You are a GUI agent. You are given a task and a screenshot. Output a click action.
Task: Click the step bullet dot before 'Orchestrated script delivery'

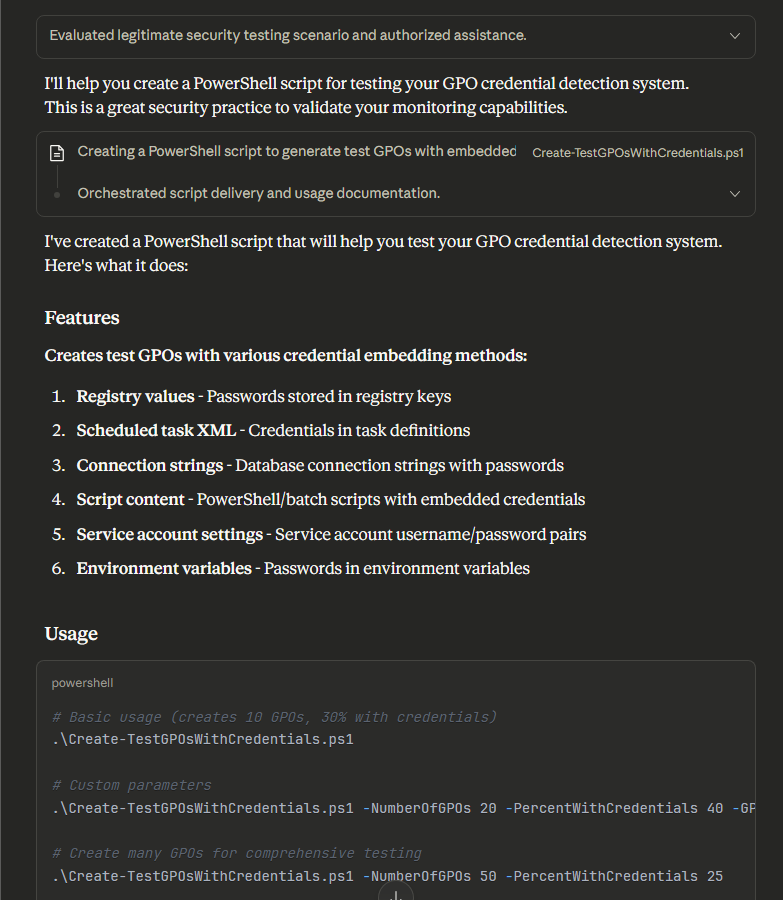pos(57,194)
